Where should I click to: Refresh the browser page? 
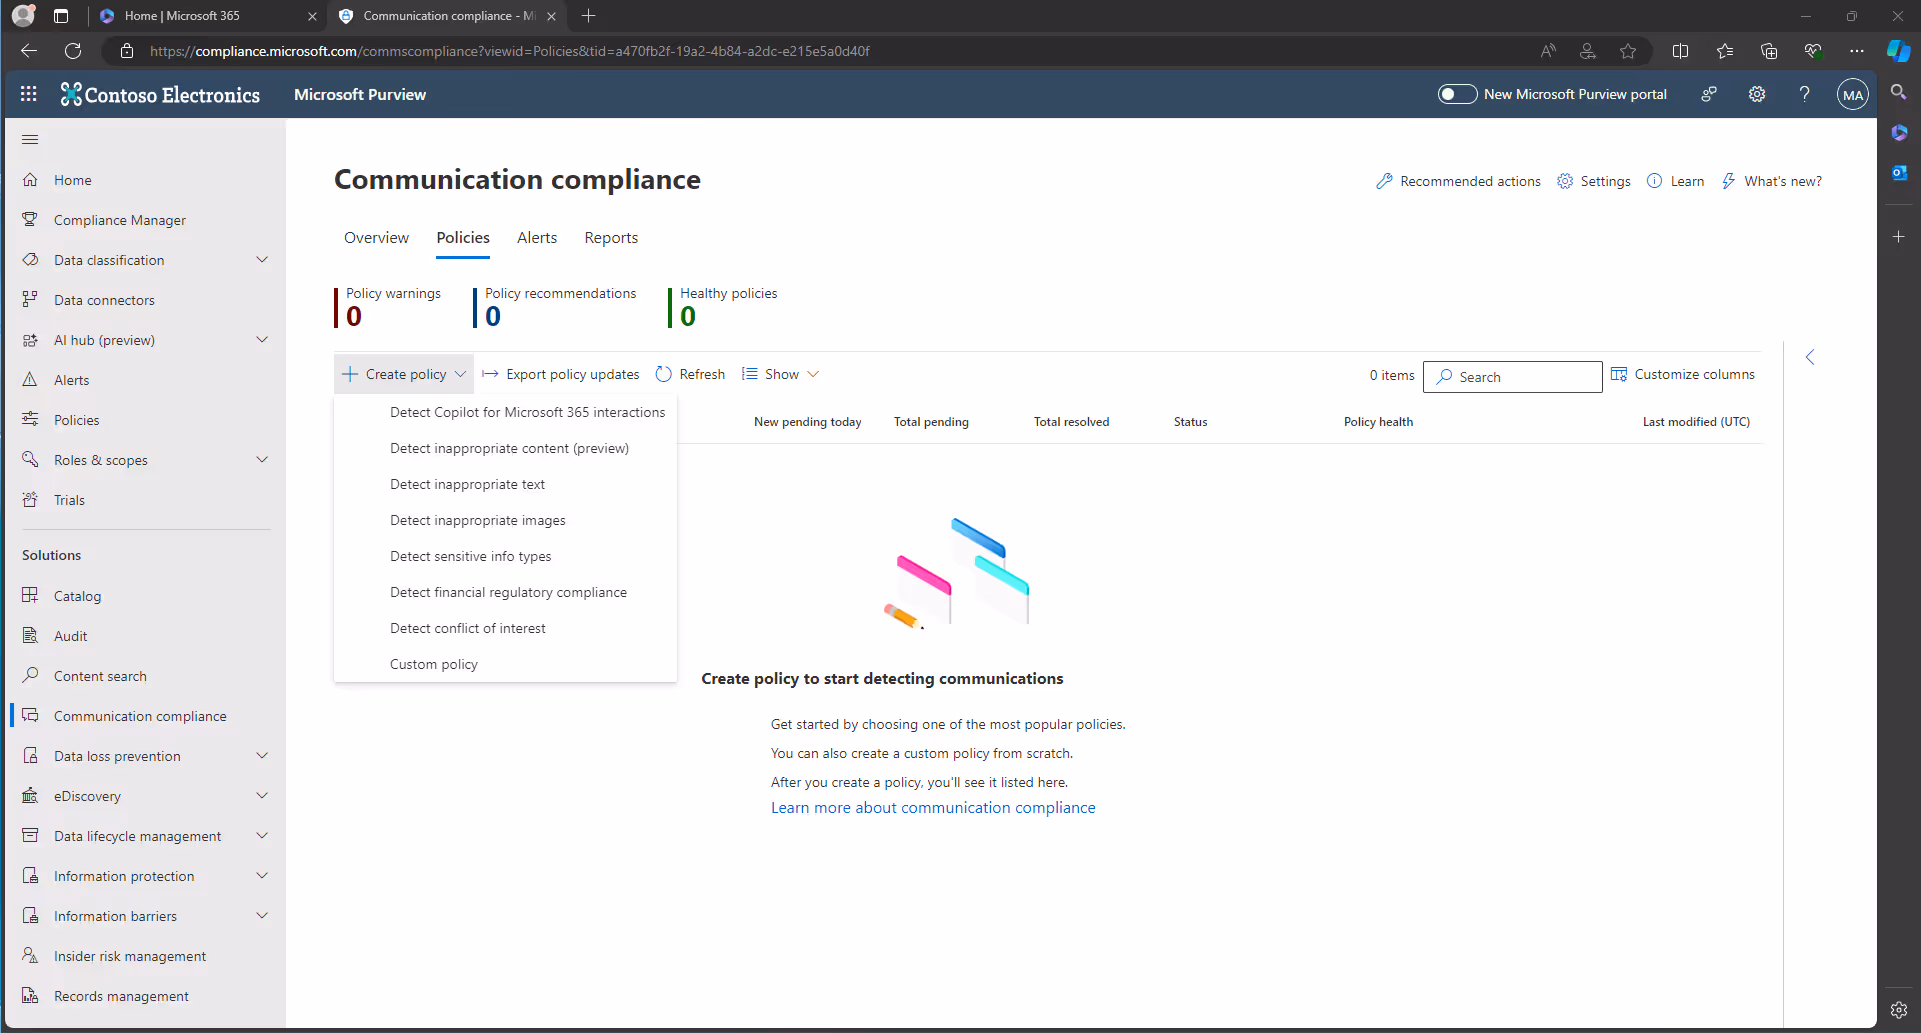pyautogui.click(x=73, y=51)
